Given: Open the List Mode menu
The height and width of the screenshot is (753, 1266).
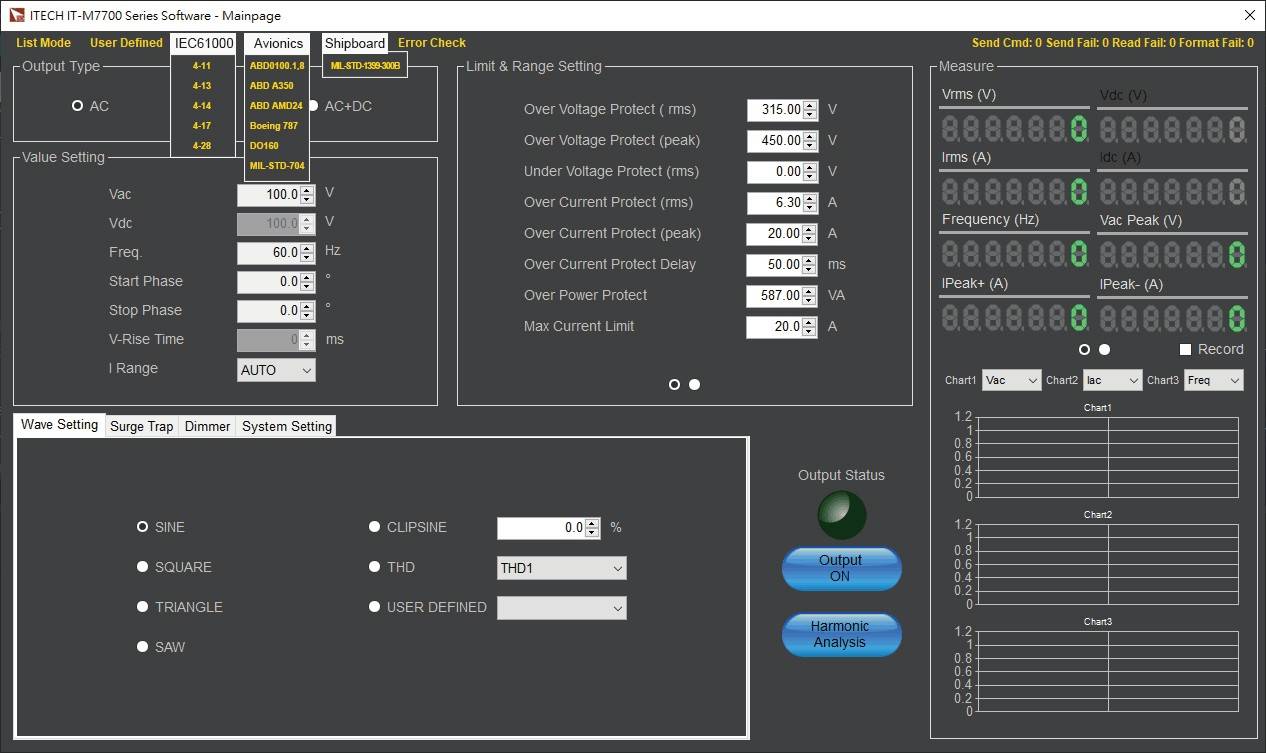Looking at the screenshot, I should click(x=44, y=43).
